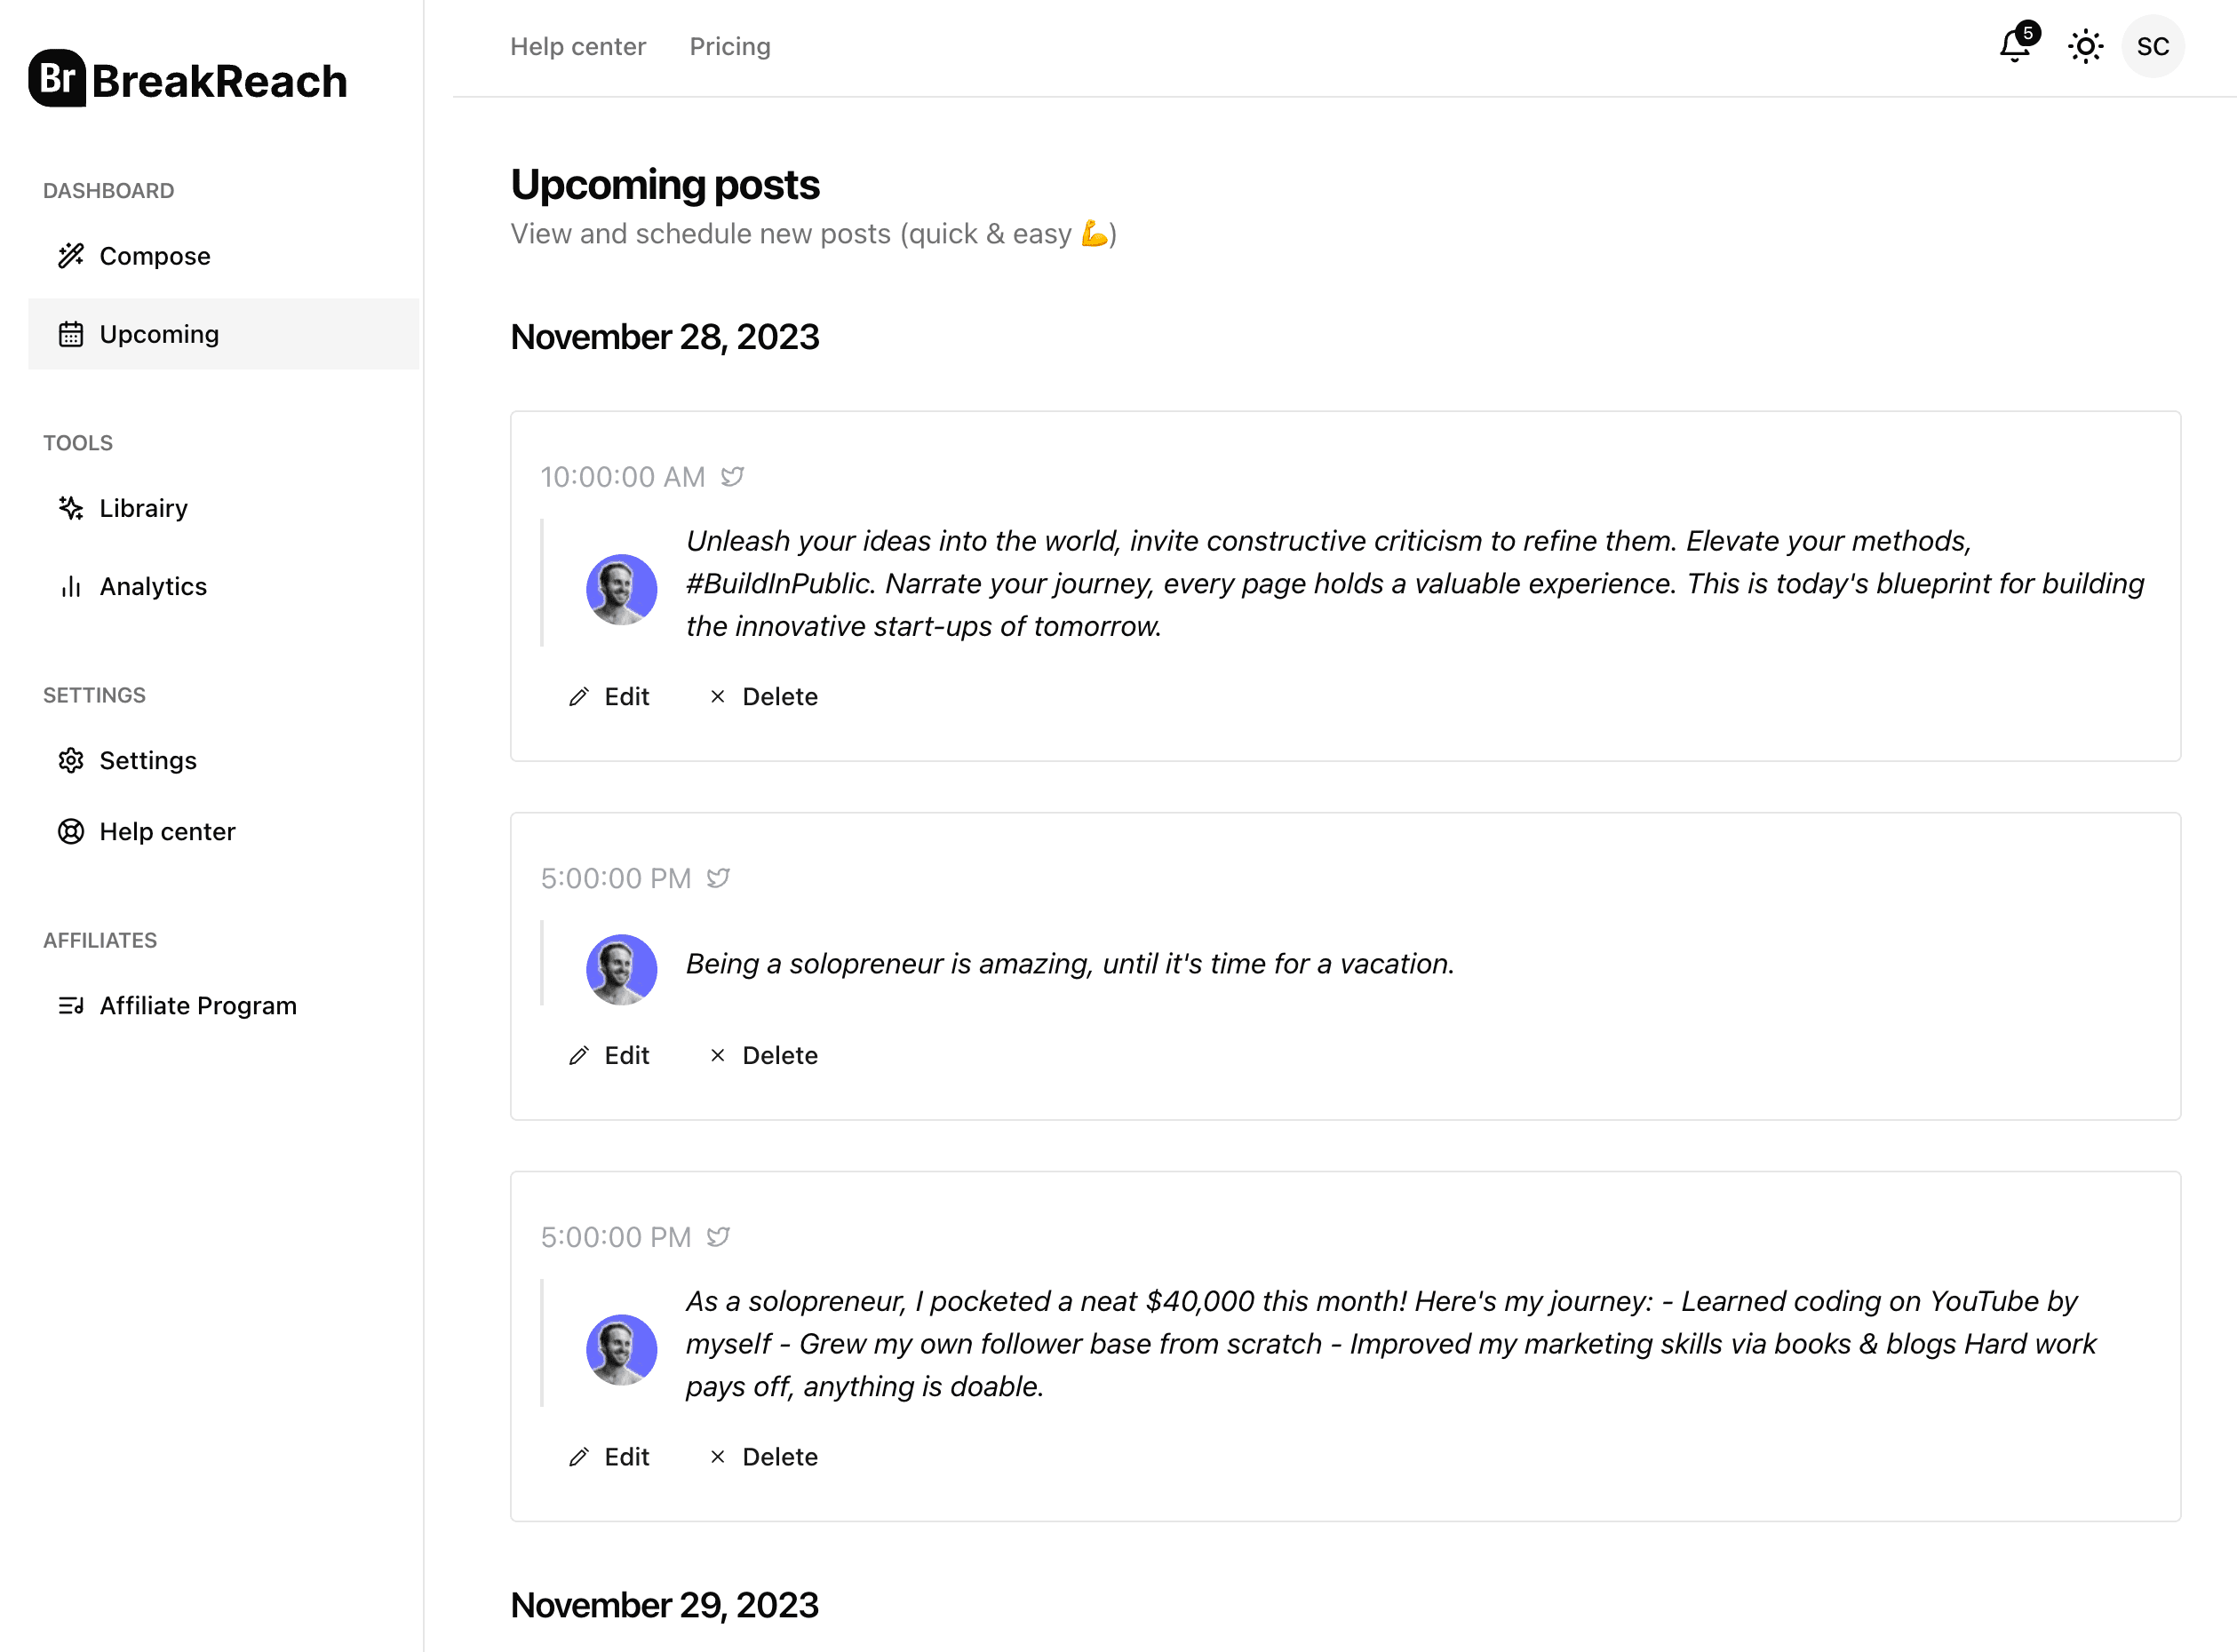Select Upcoming in the sidebar
Screen dimensions: 2237x1652
click(x=223, y=334)
